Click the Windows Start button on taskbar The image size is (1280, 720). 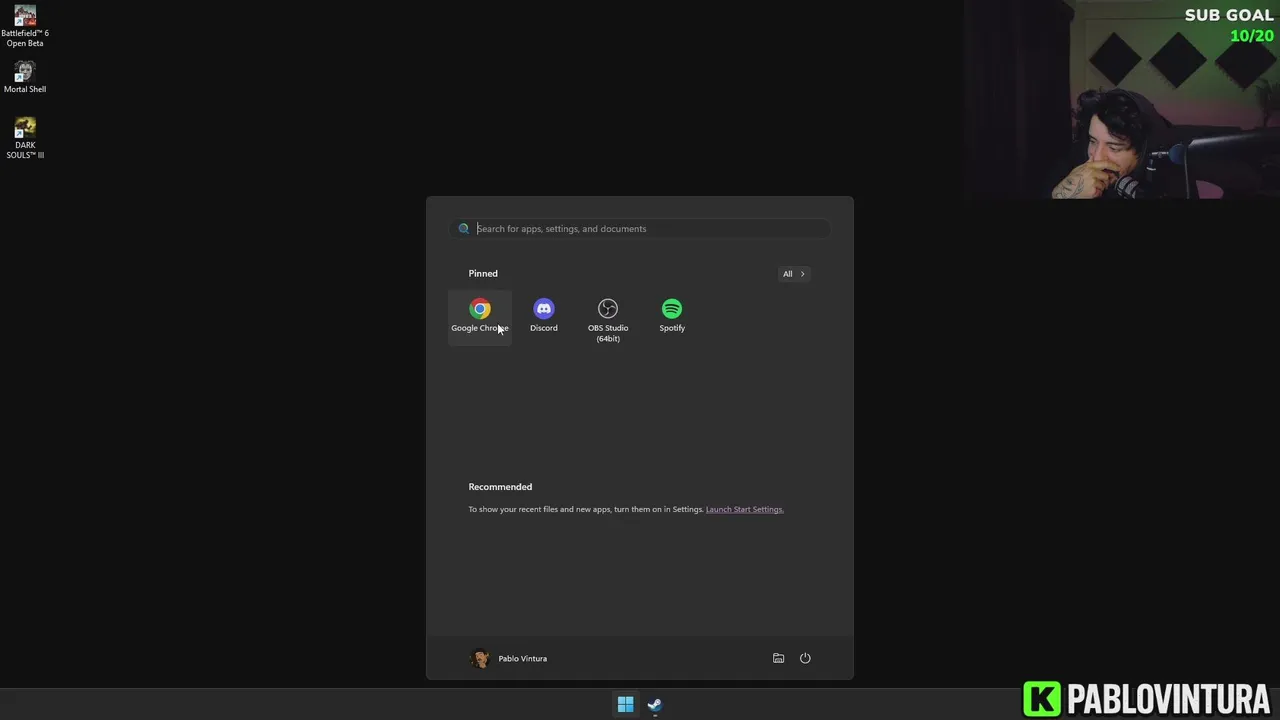(625, 705)
